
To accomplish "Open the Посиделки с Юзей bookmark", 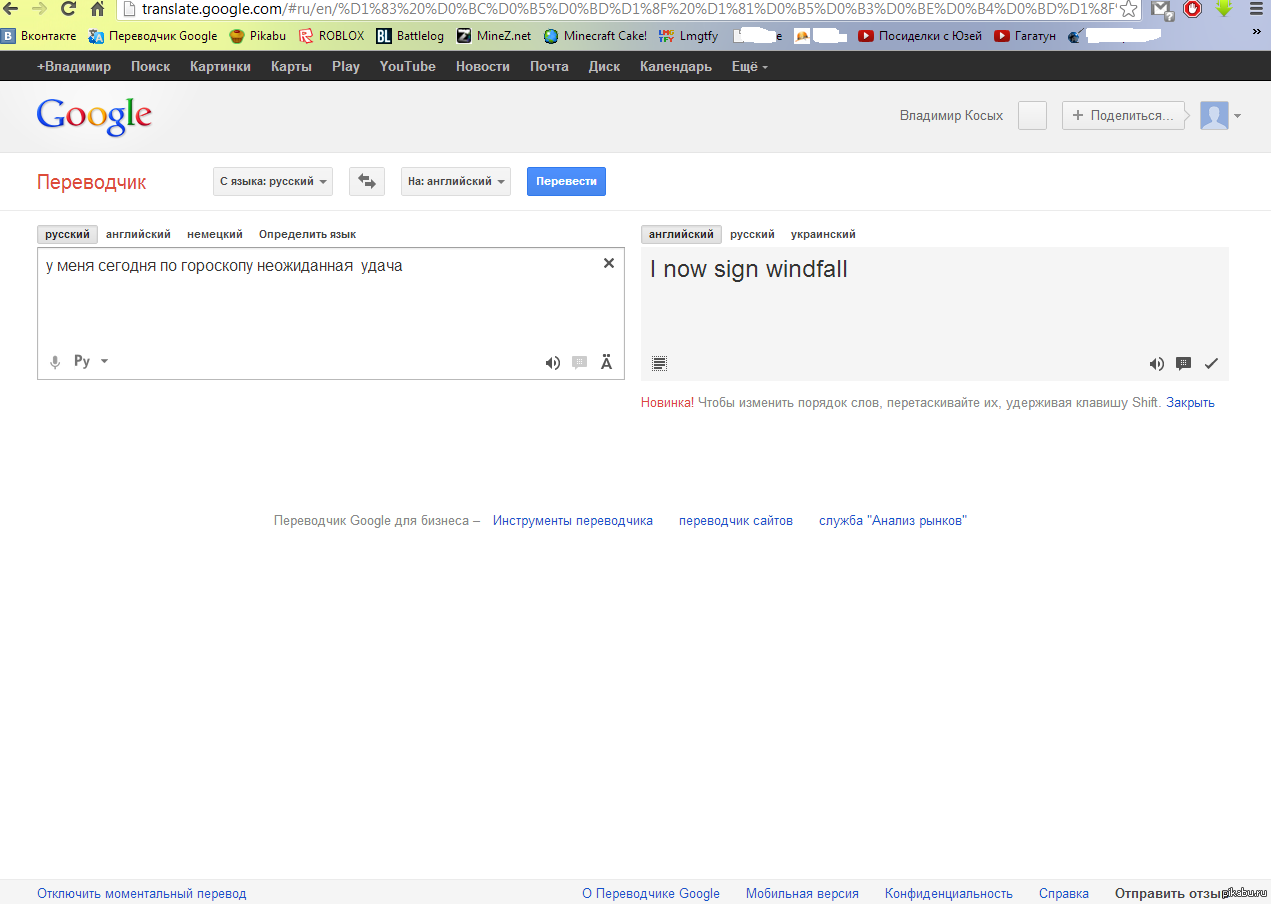I will tap(921, 36).
